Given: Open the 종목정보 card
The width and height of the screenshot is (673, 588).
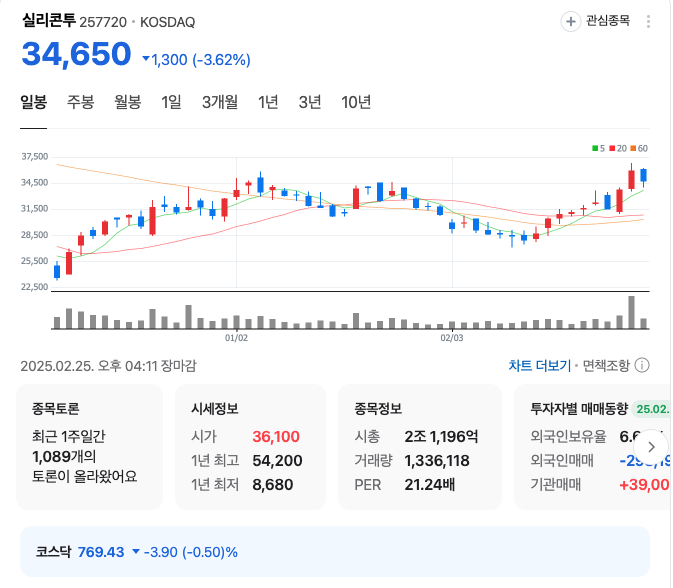Looking at the screenshot, I should (x=420, y=447).
